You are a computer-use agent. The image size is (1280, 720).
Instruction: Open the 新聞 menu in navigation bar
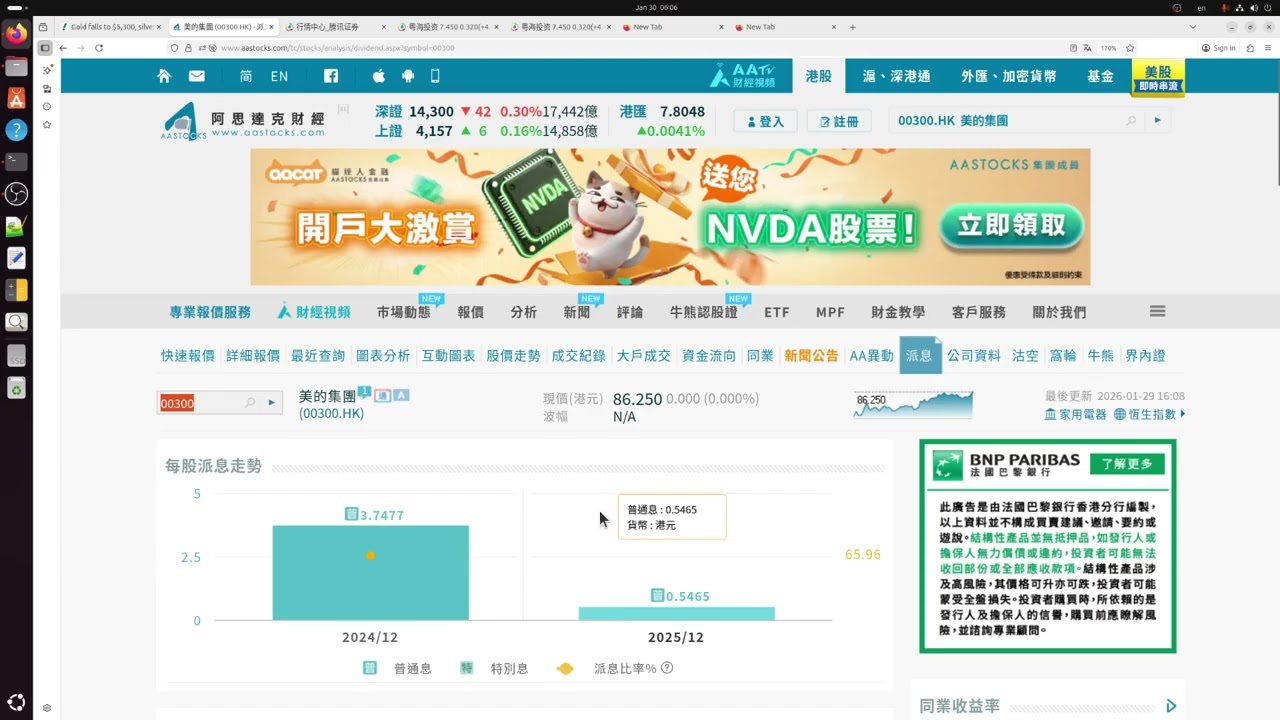tap(577, 312)
